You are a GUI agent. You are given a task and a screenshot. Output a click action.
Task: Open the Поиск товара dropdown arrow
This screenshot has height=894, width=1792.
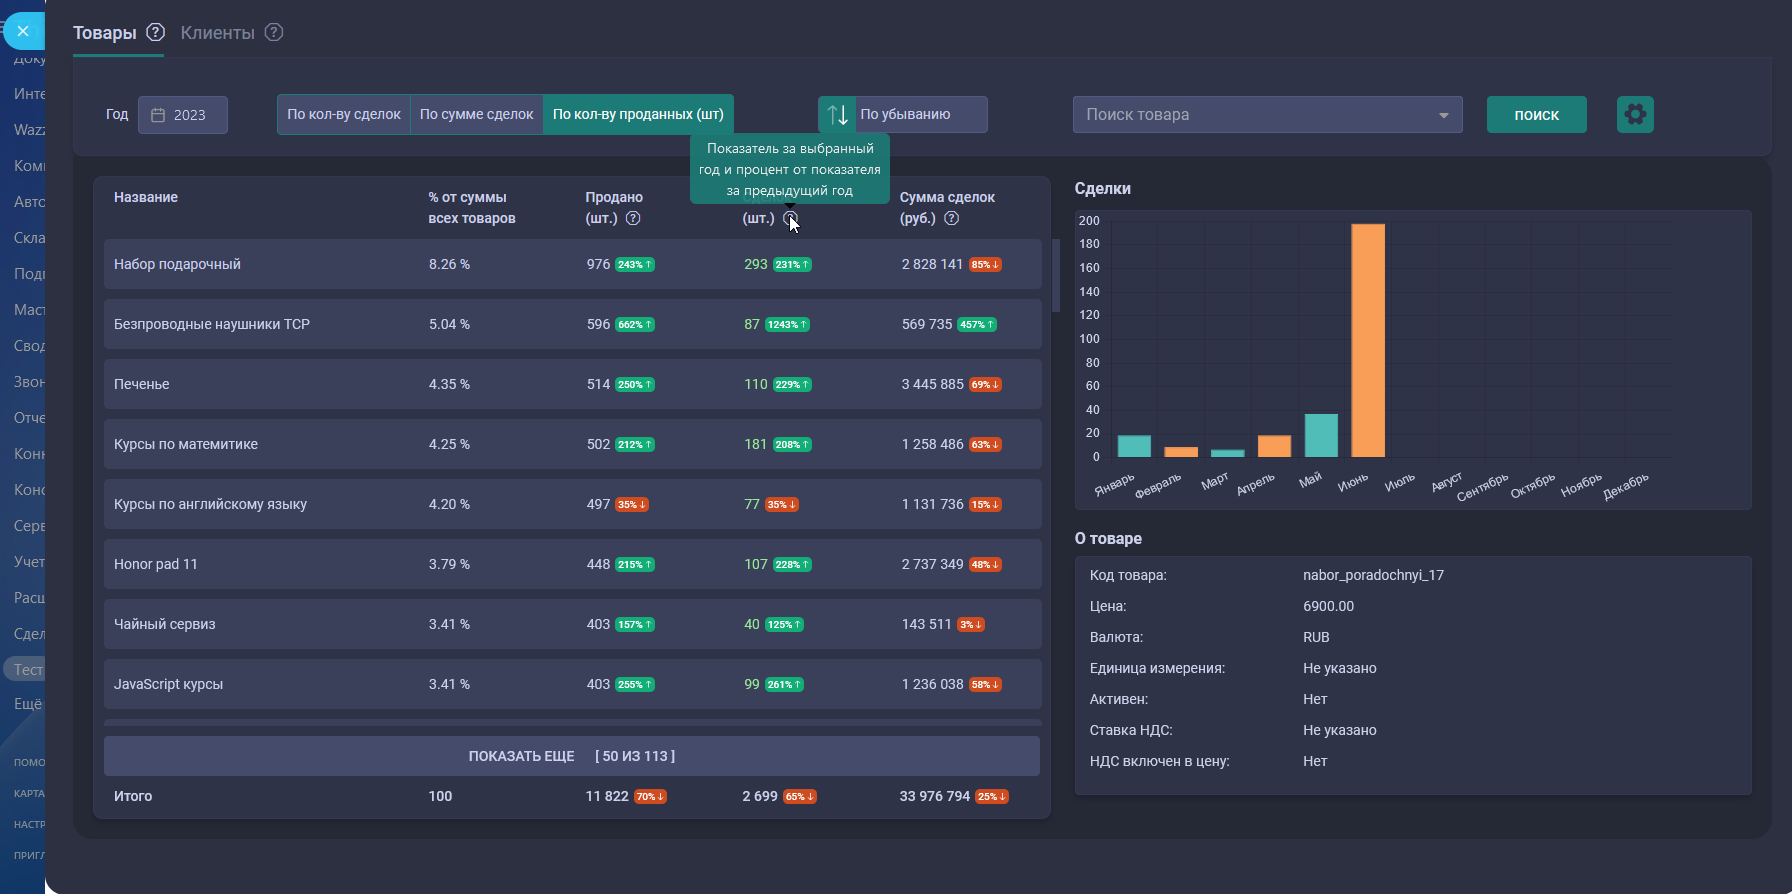click(x=1443, y=115)
